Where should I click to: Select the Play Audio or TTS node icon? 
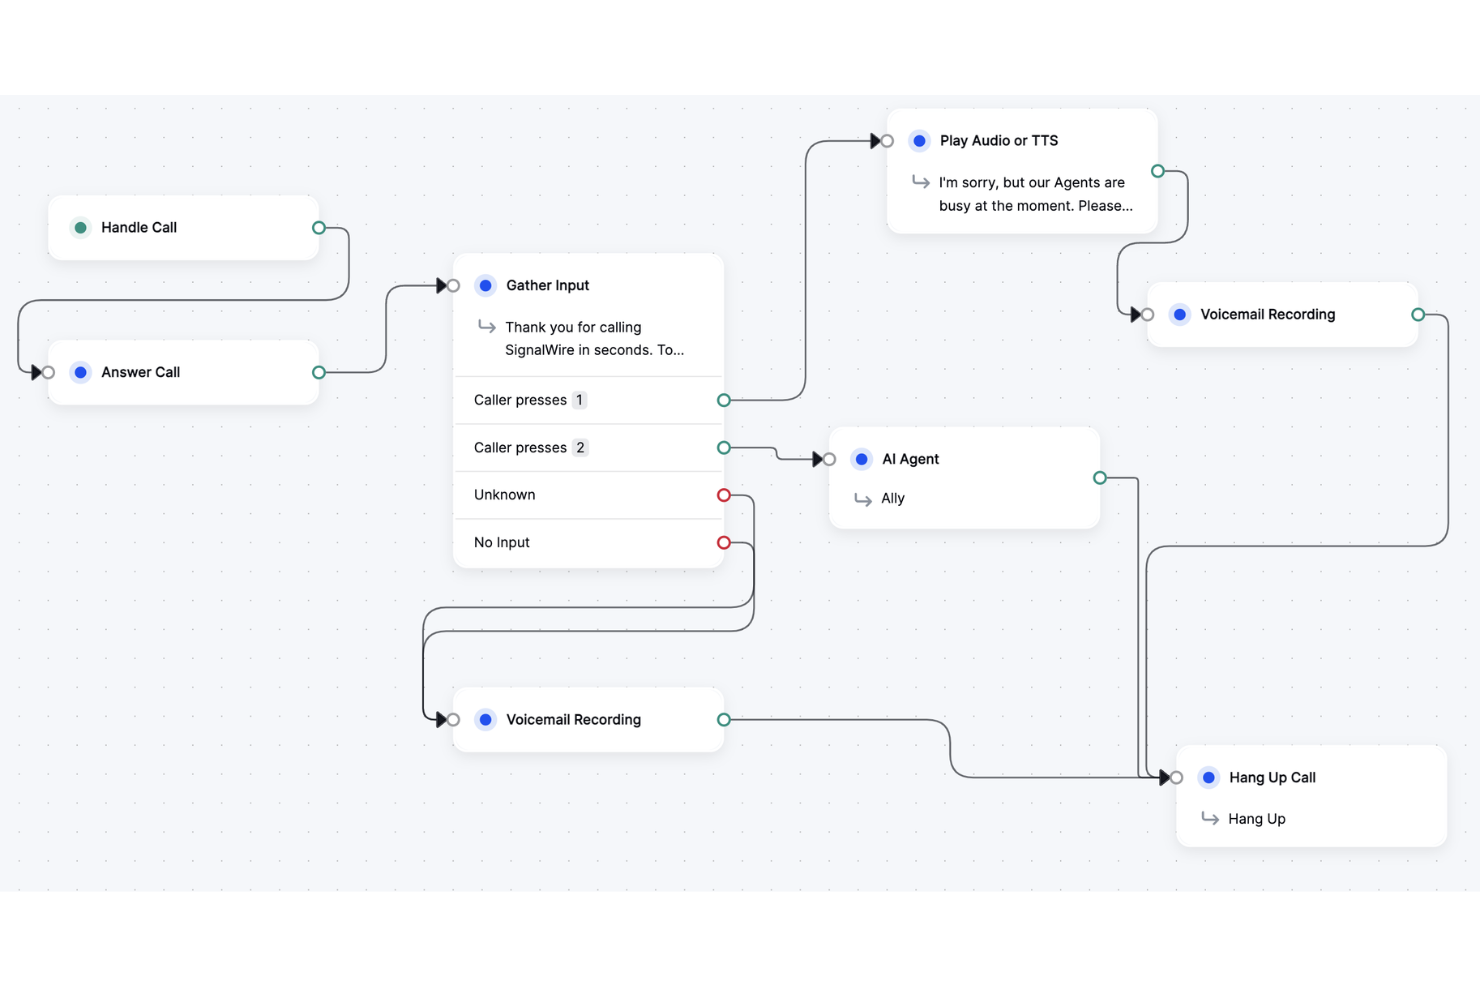pyautogui.click(x=919, y=140)
